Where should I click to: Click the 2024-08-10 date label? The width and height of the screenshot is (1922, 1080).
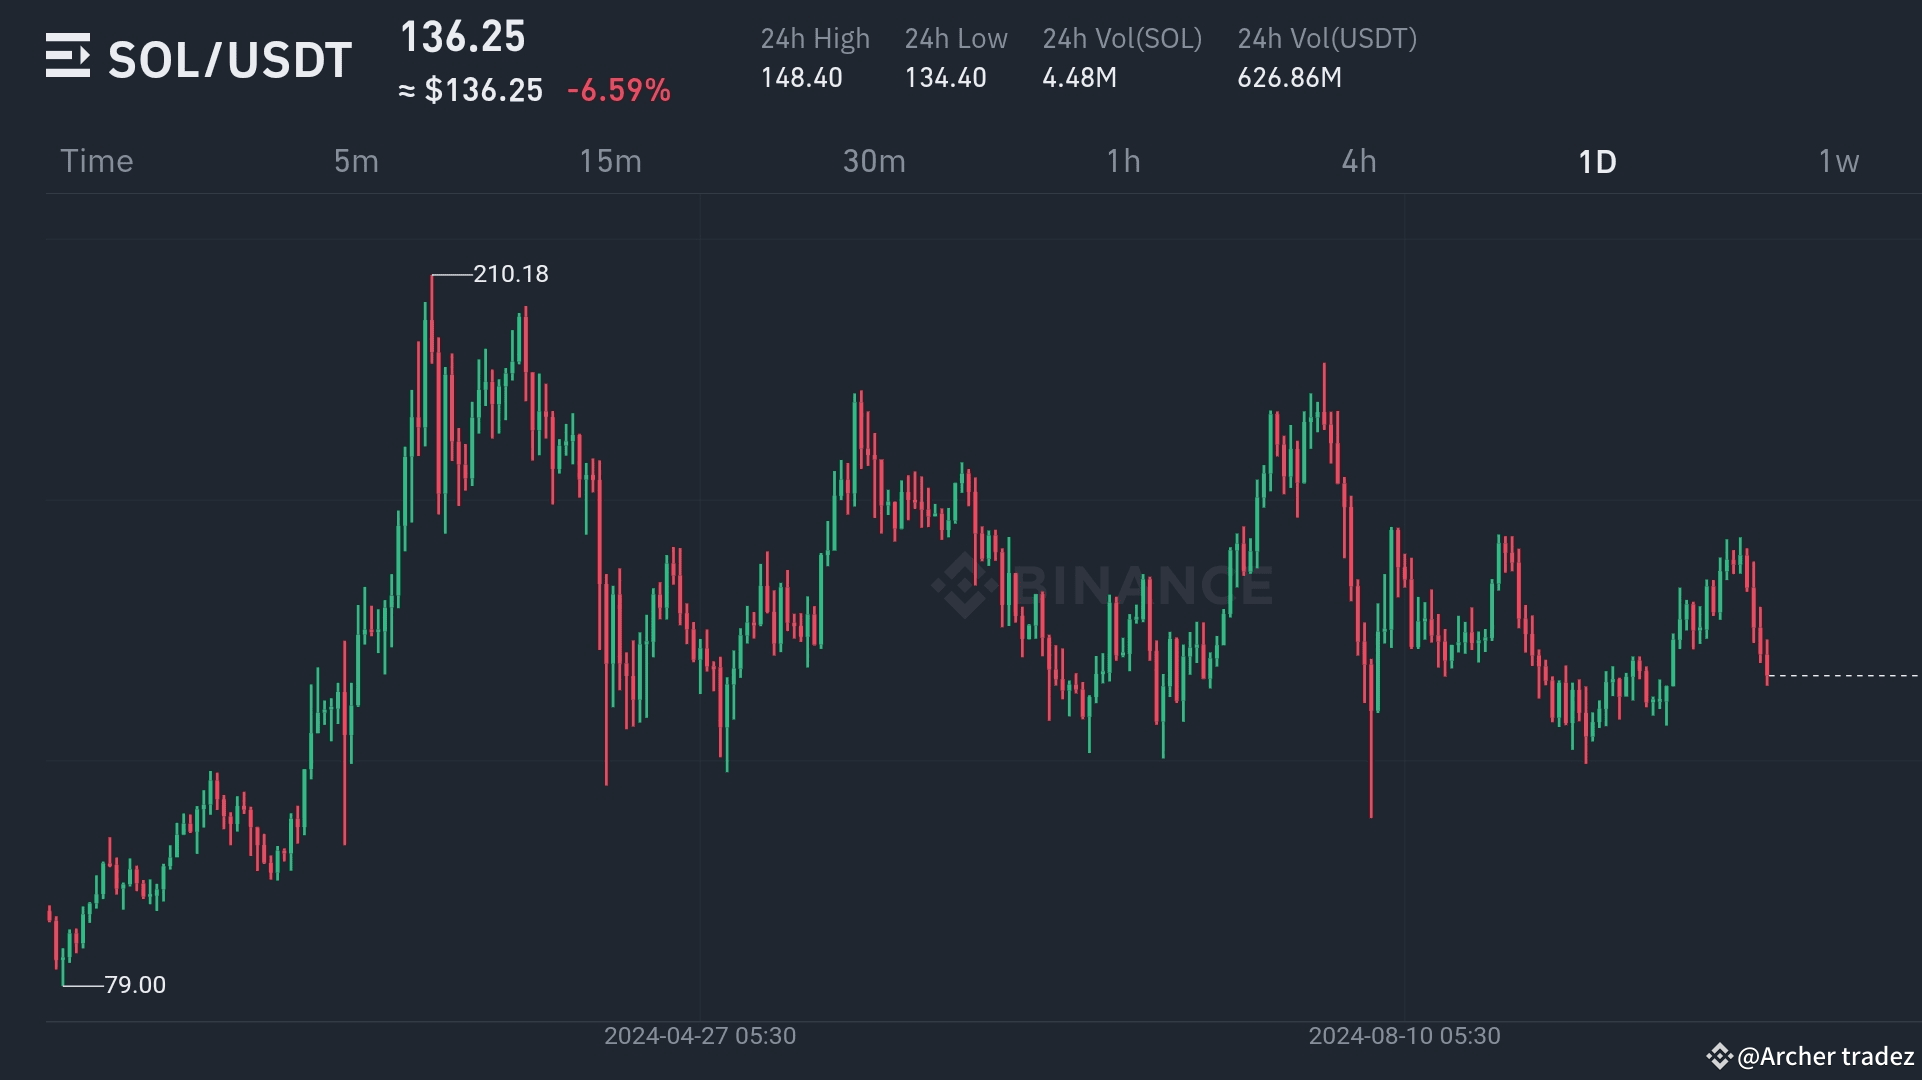(1404, 1037)
